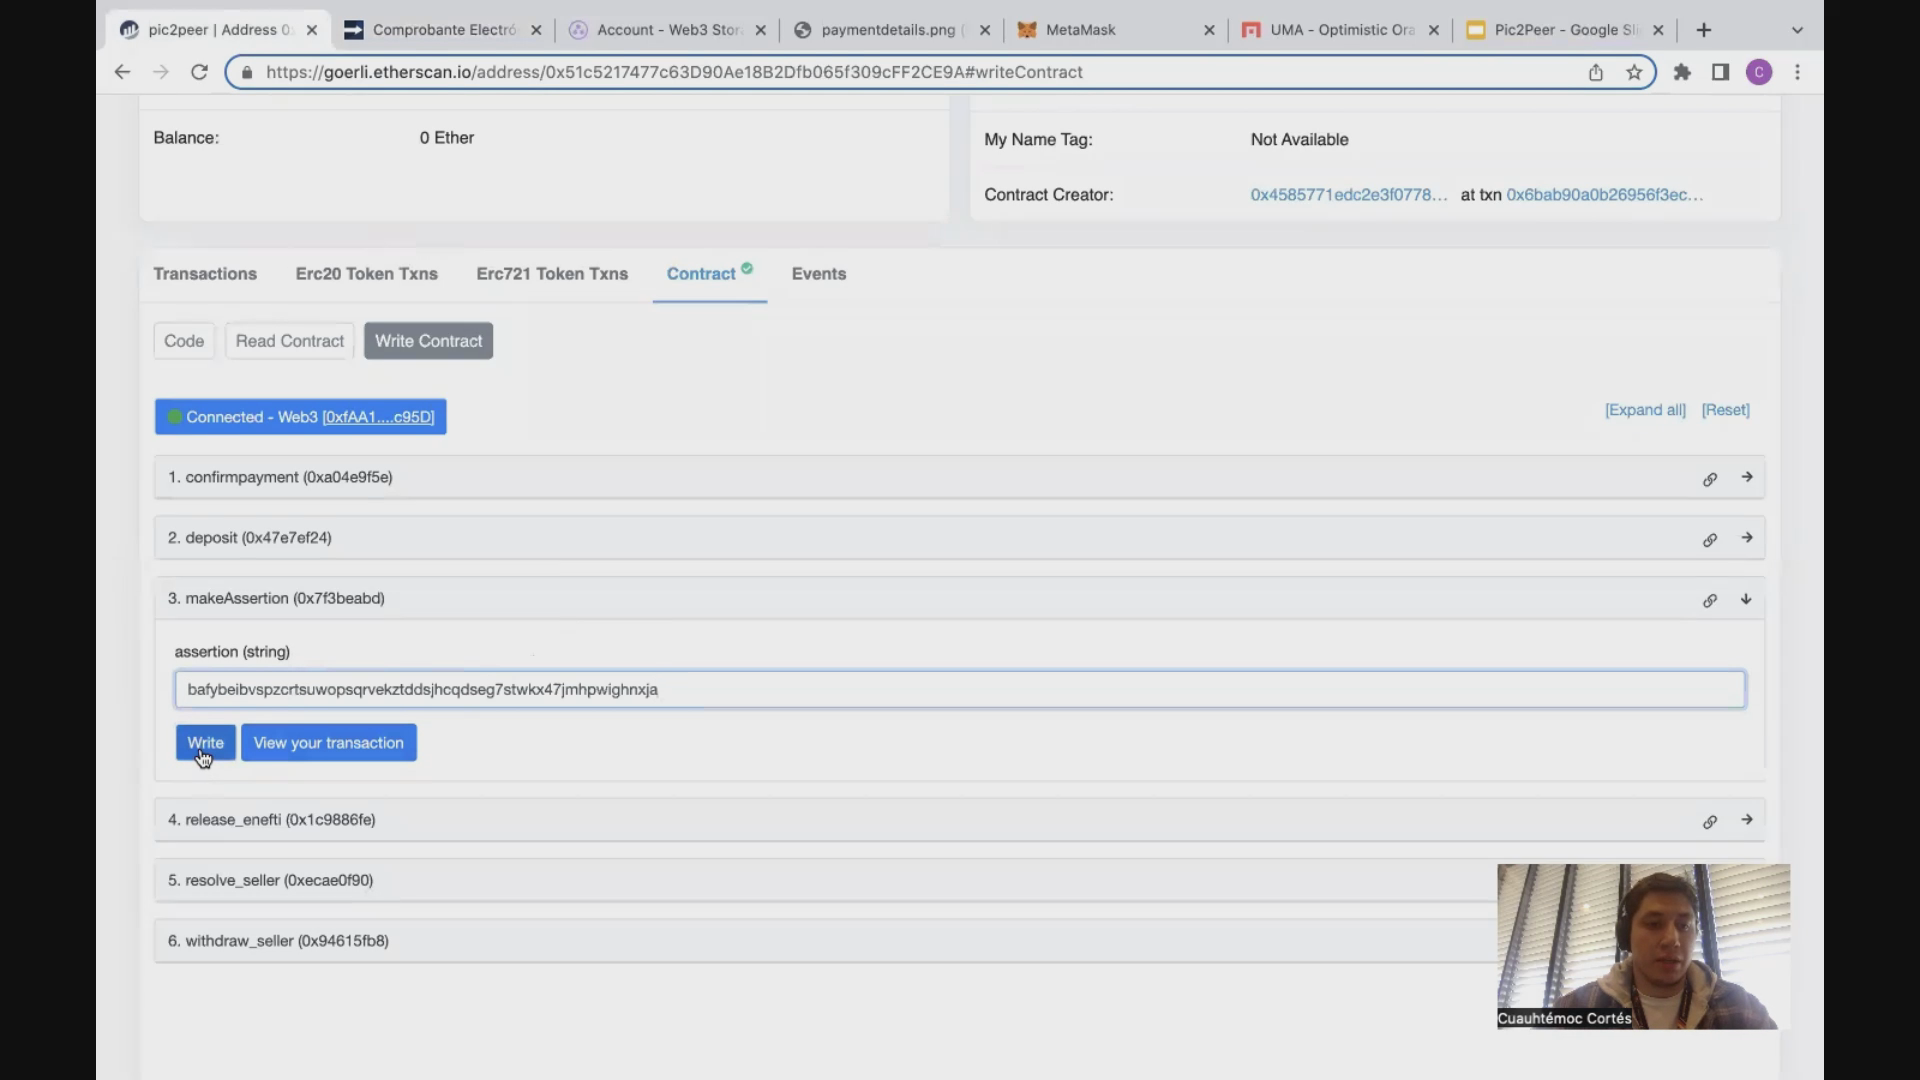
Task: Open Chrome three-dot menu
Action: point(1798,72)
